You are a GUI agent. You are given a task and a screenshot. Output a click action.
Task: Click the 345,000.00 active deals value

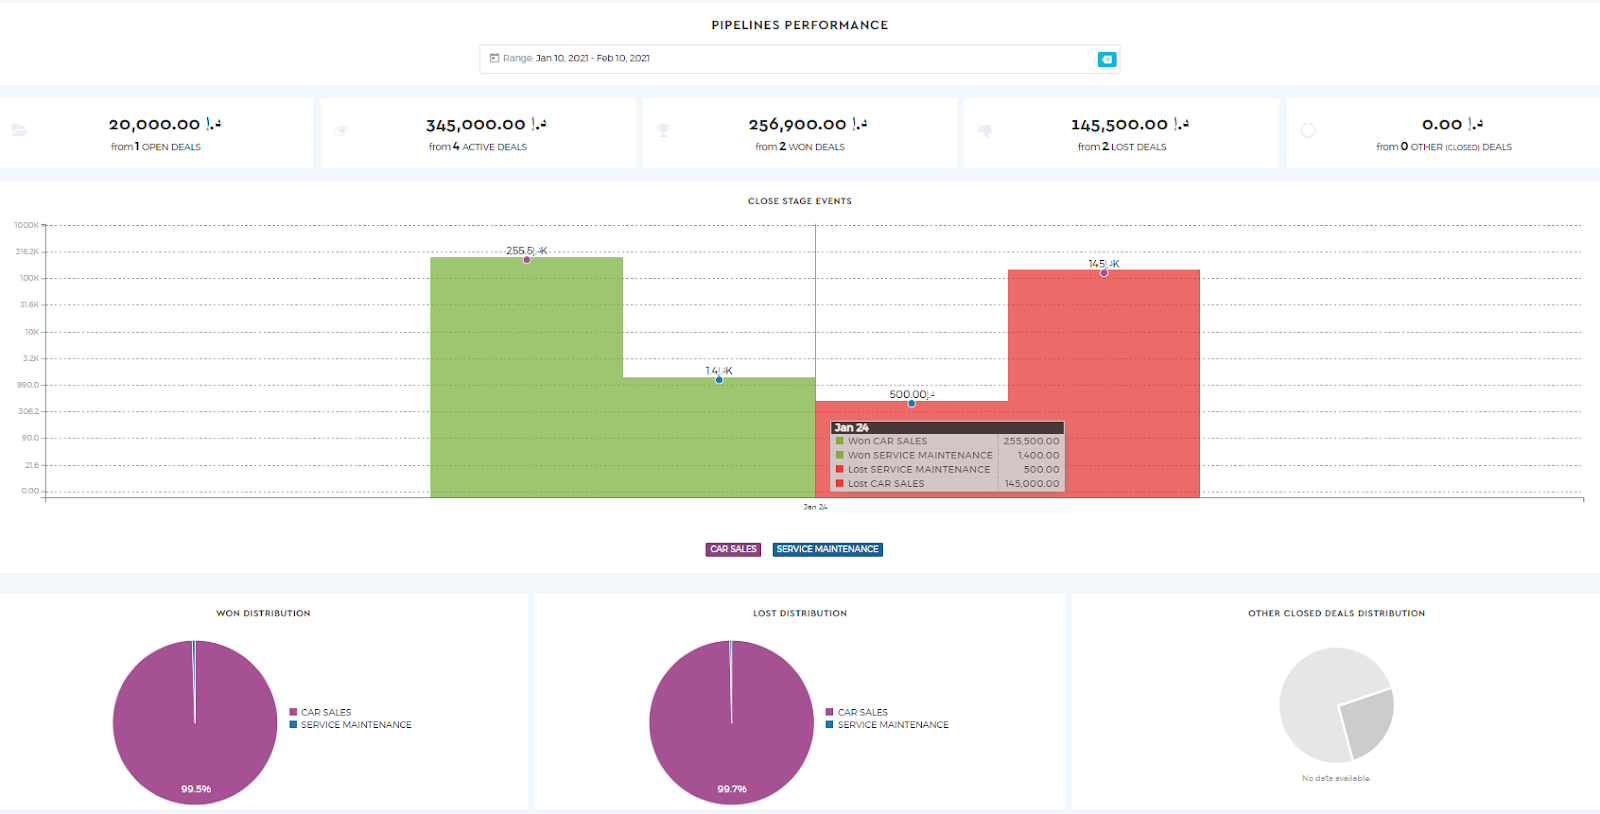coord(486,124)
